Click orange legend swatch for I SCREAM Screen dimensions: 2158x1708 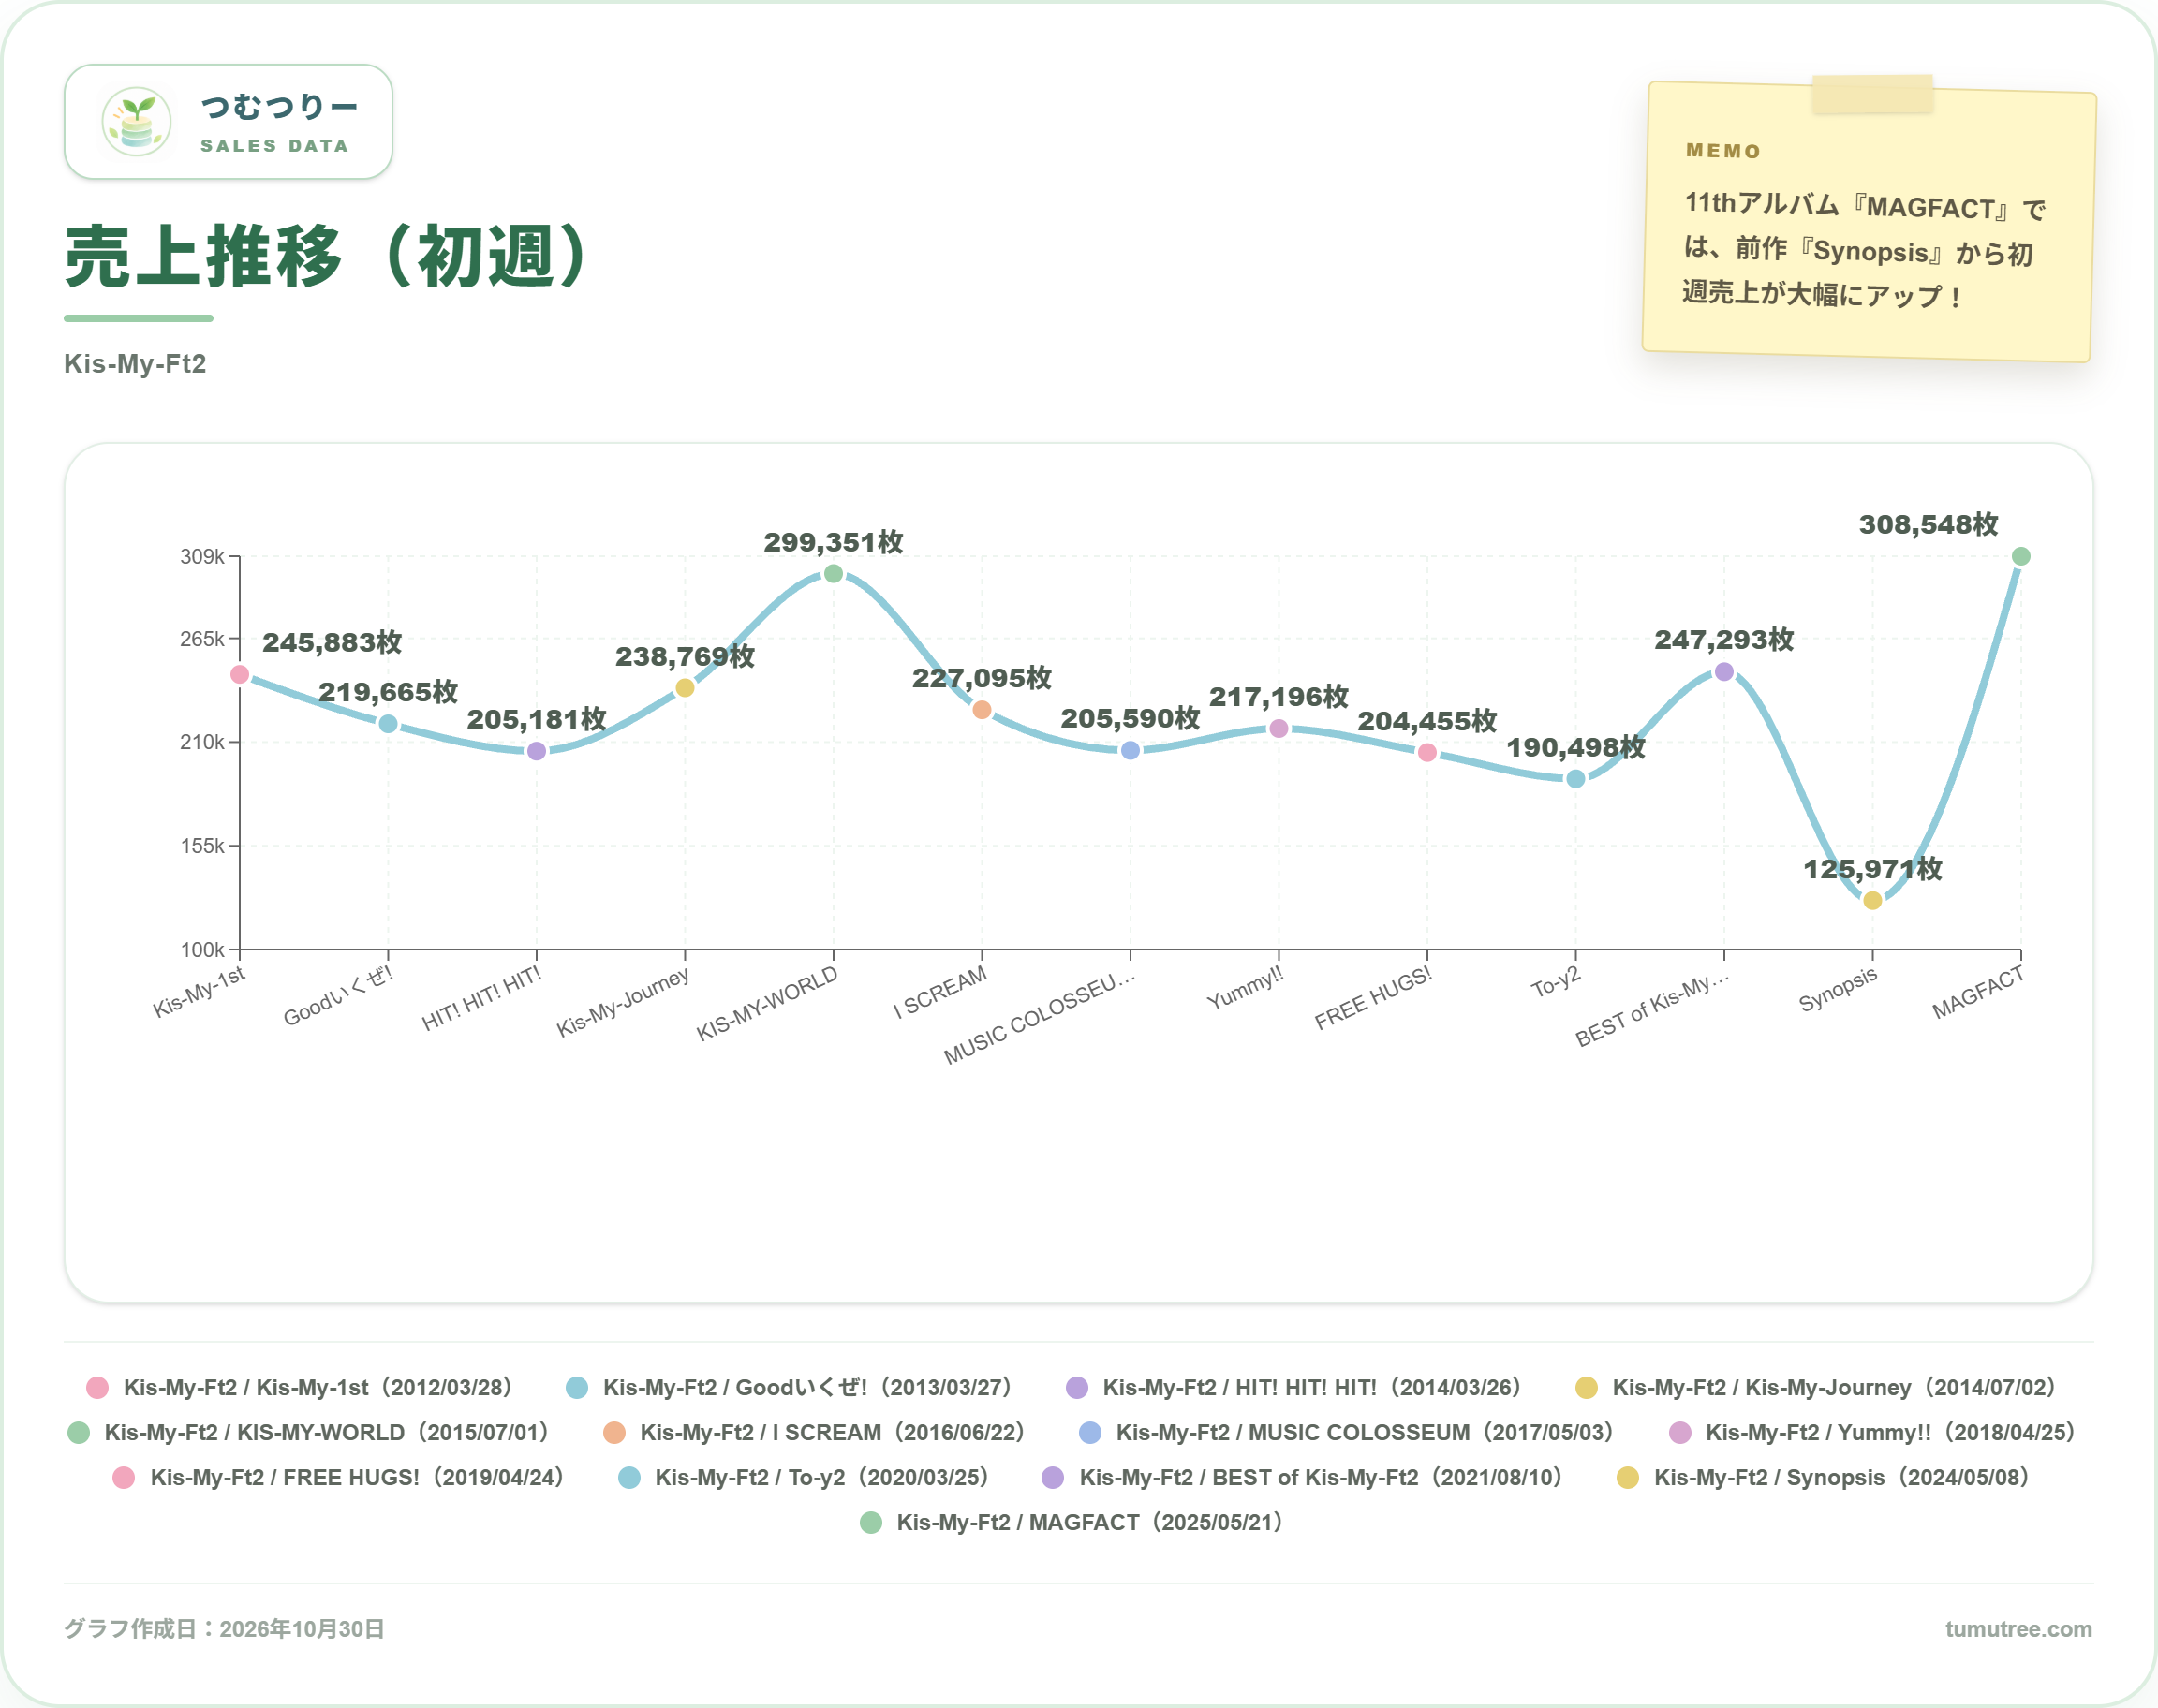click(614, 1433)
